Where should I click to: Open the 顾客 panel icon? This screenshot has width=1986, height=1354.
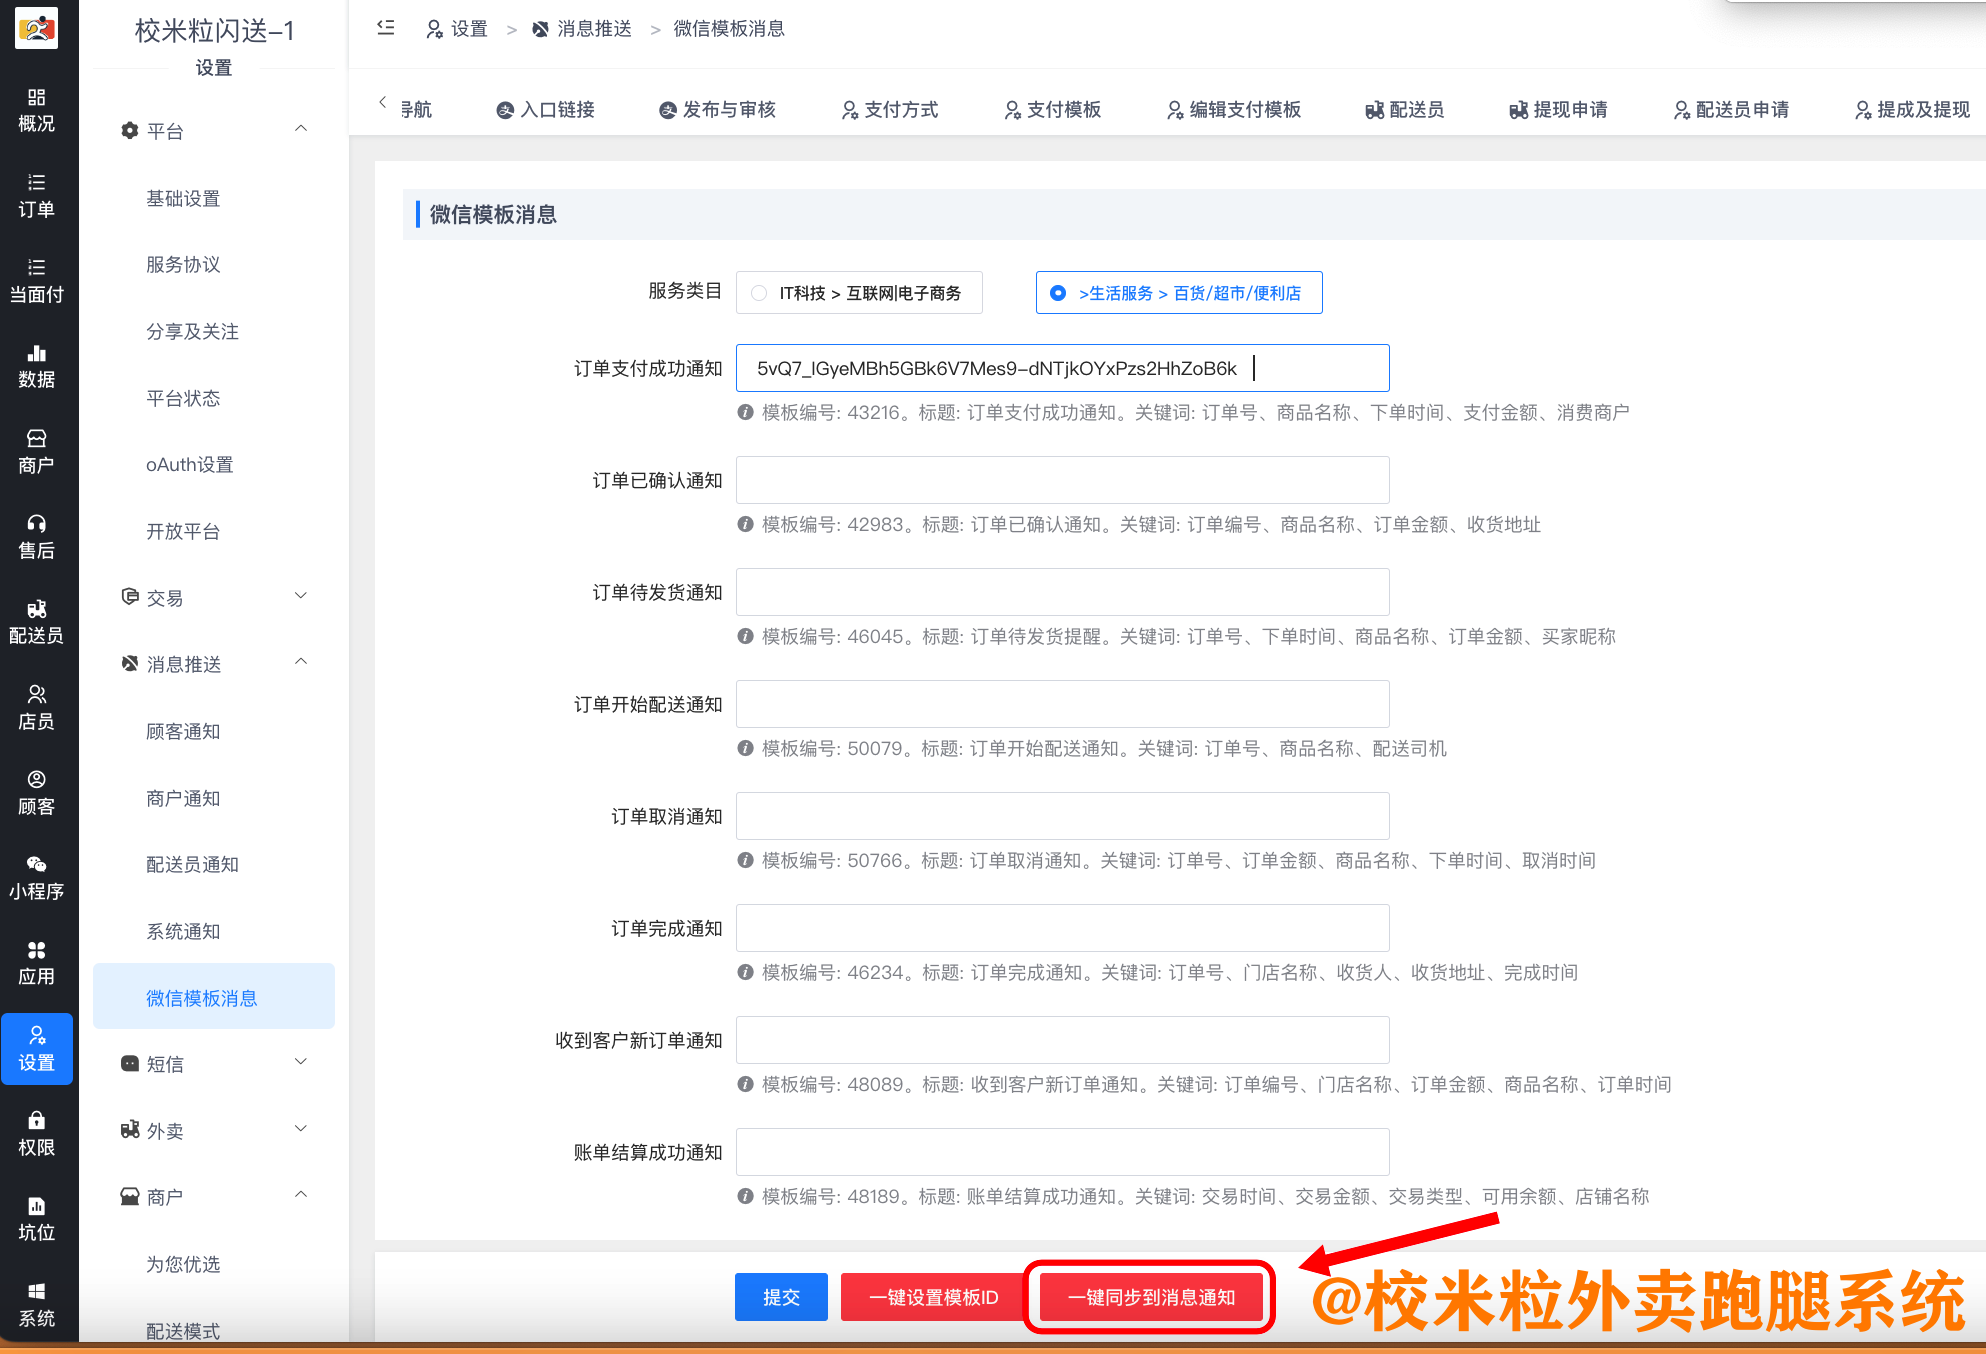[x=38, y=790]
